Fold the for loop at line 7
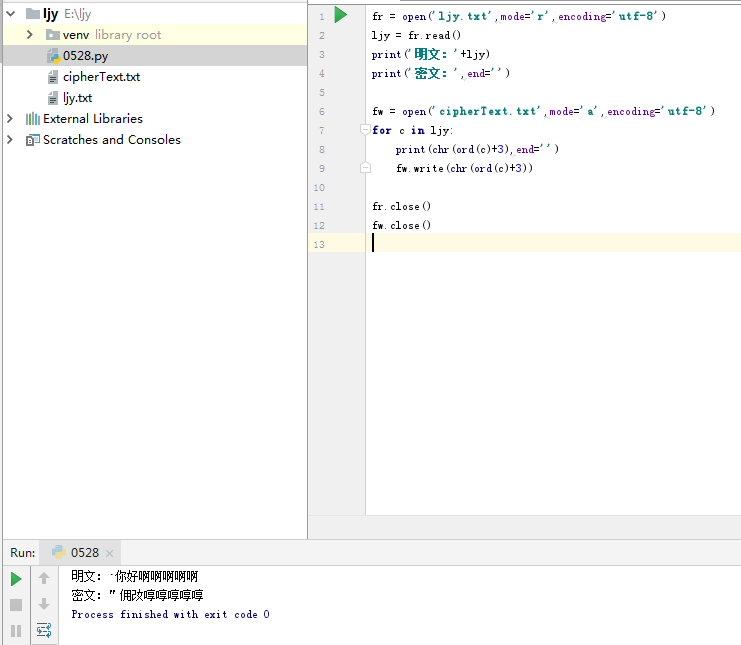741x645 pixels. [x=365, y=130]
